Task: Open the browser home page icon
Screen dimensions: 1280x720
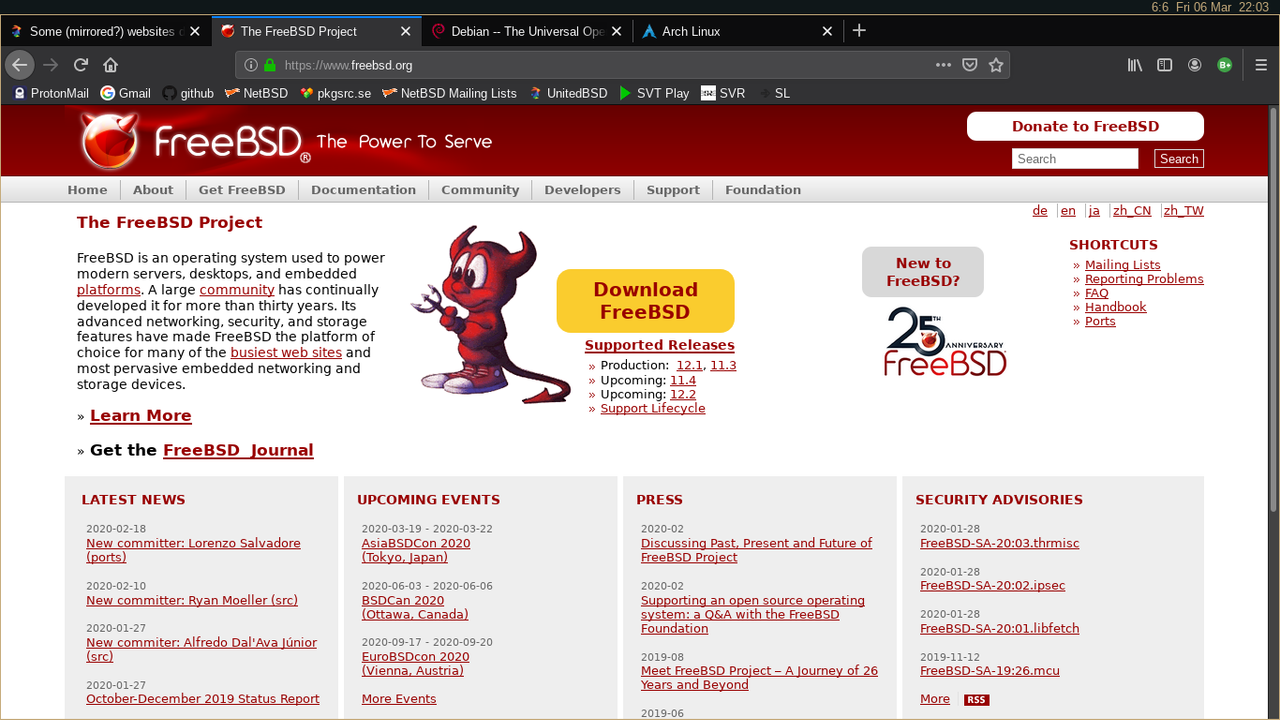Action: (x=111, y=65)
